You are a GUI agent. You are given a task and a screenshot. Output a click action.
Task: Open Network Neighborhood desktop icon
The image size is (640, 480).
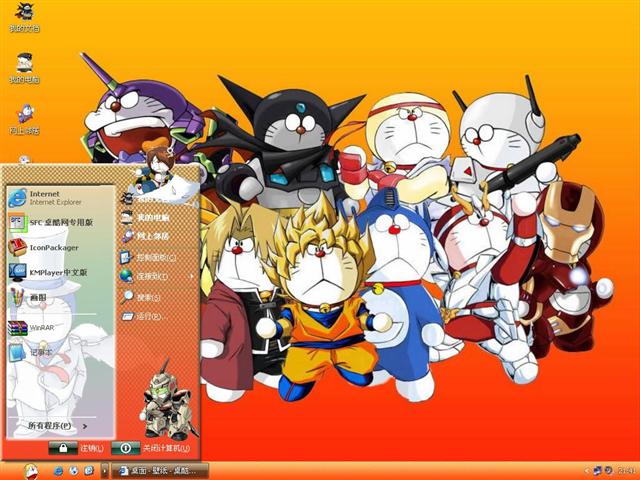point(24,120)
